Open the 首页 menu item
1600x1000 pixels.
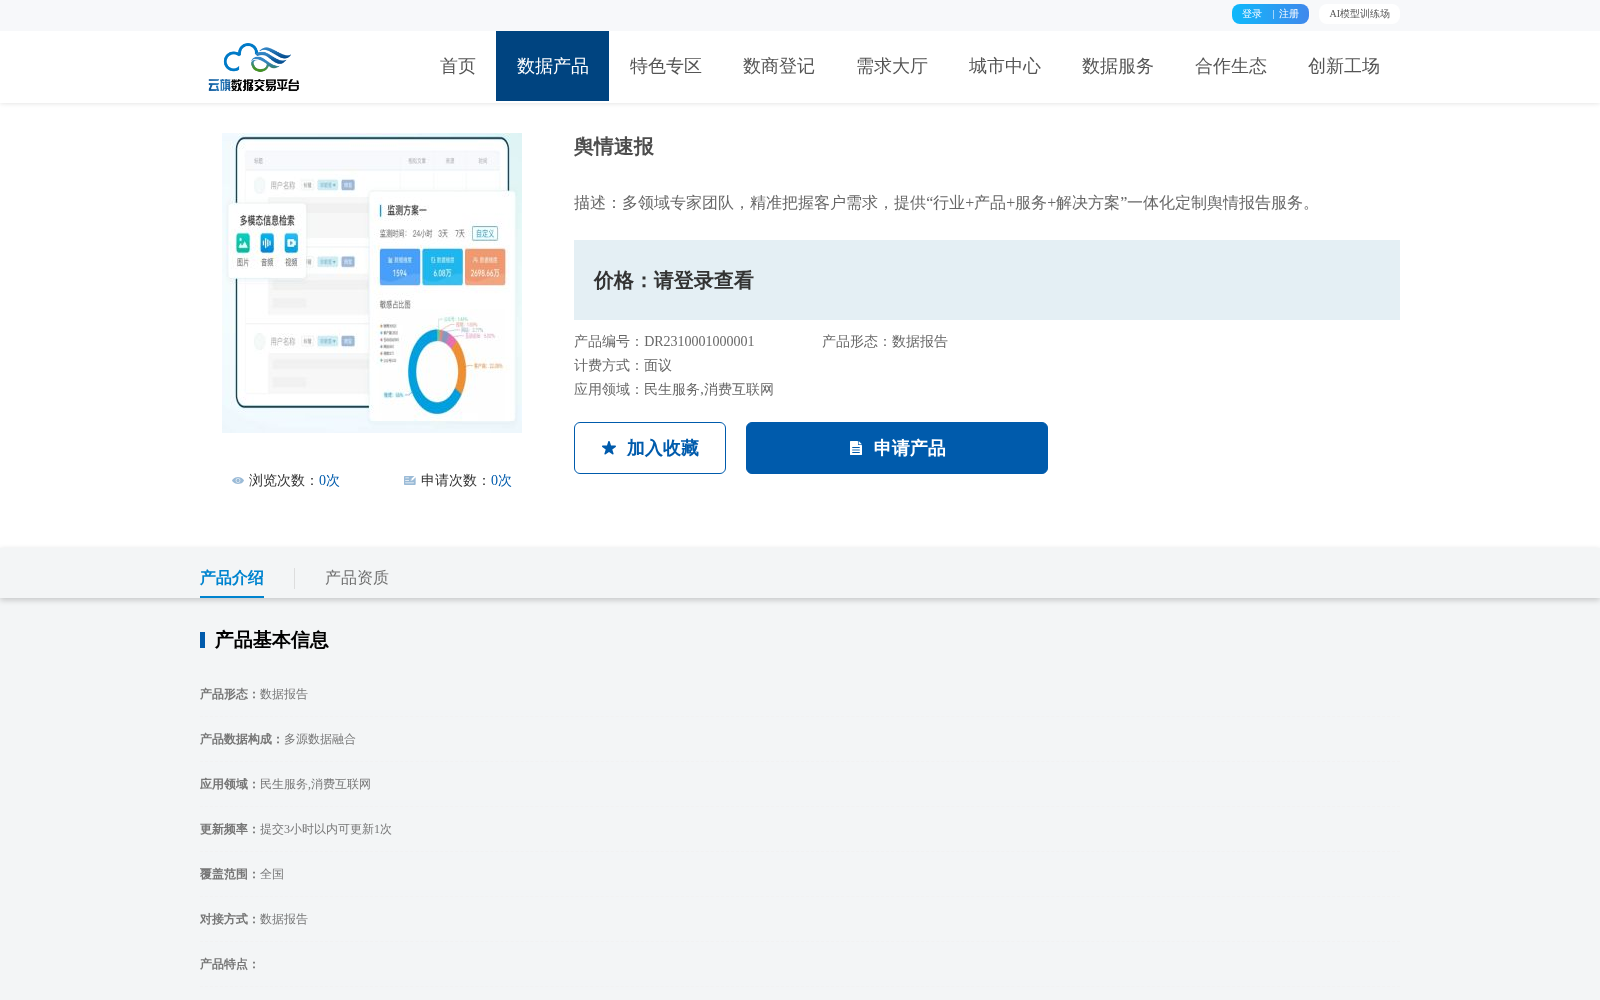point(458,66)
